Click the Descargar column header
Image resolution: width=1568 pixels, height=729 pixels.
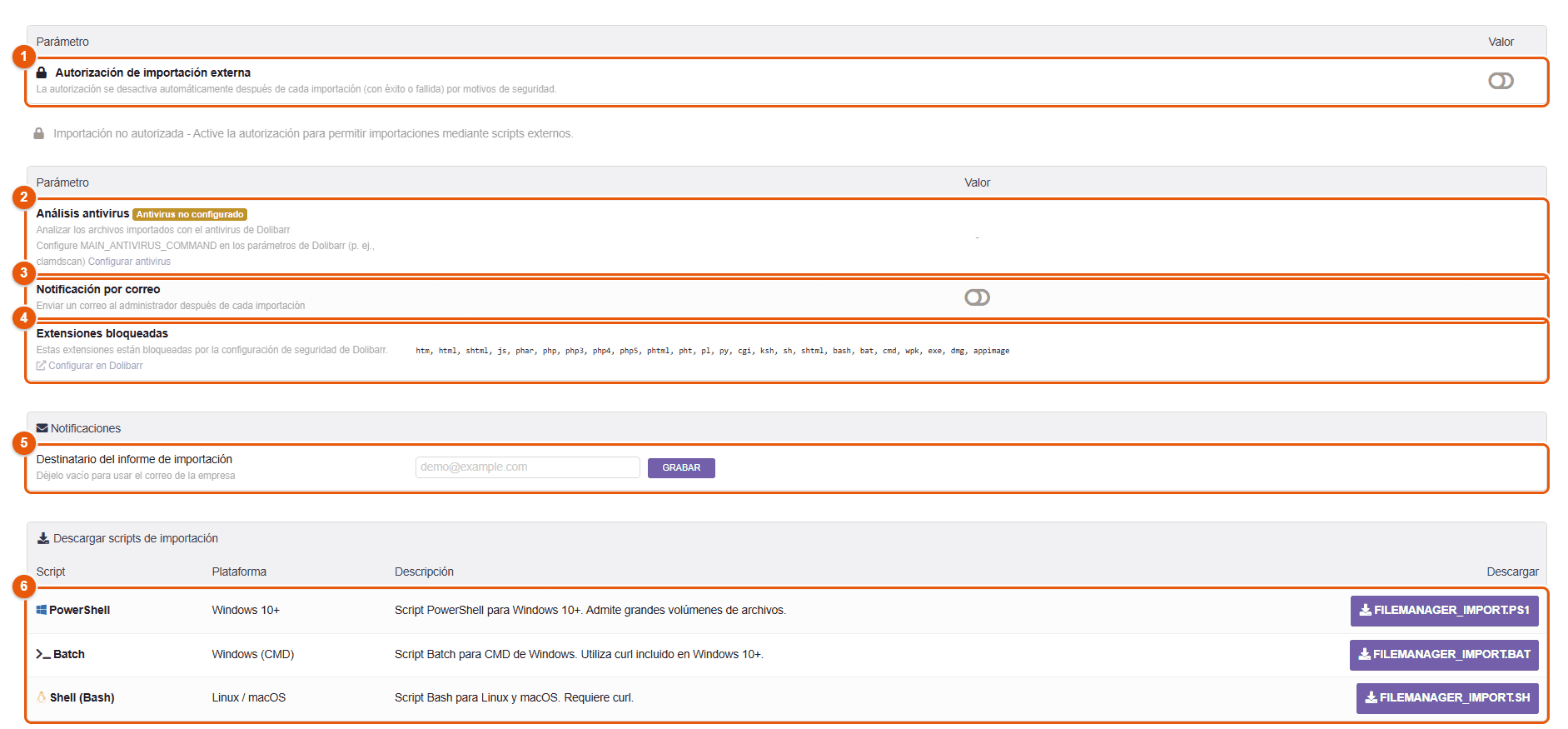[1512, 572]
